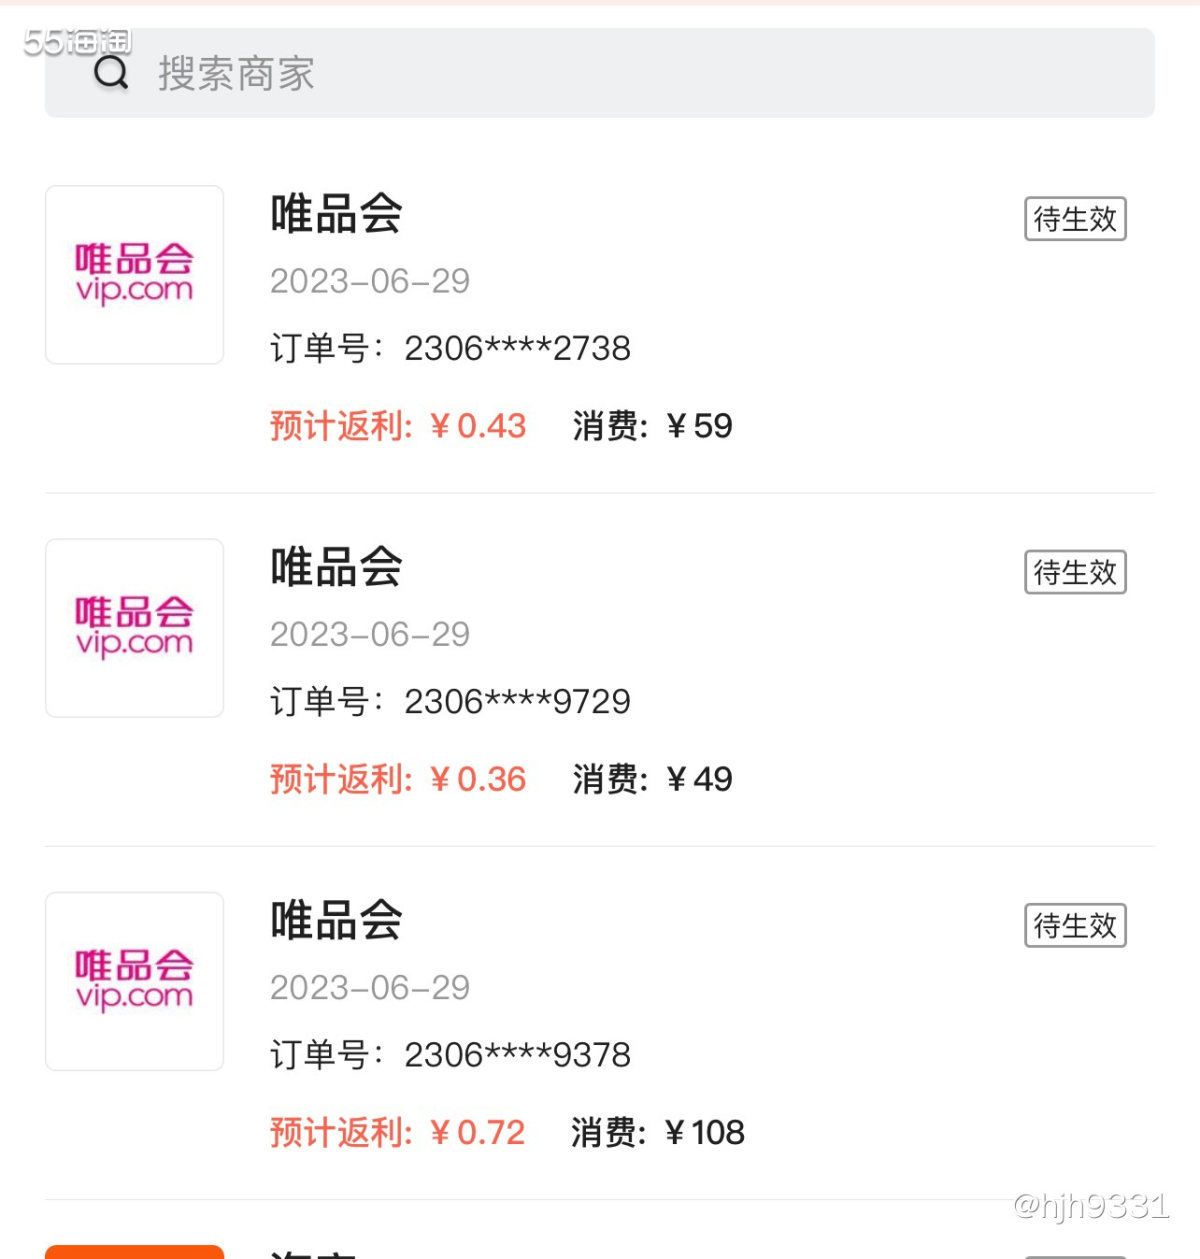Viewport: 1200px width, 1259px height.
Task: Click the search magnifier icon
Action: coord(111,73)
